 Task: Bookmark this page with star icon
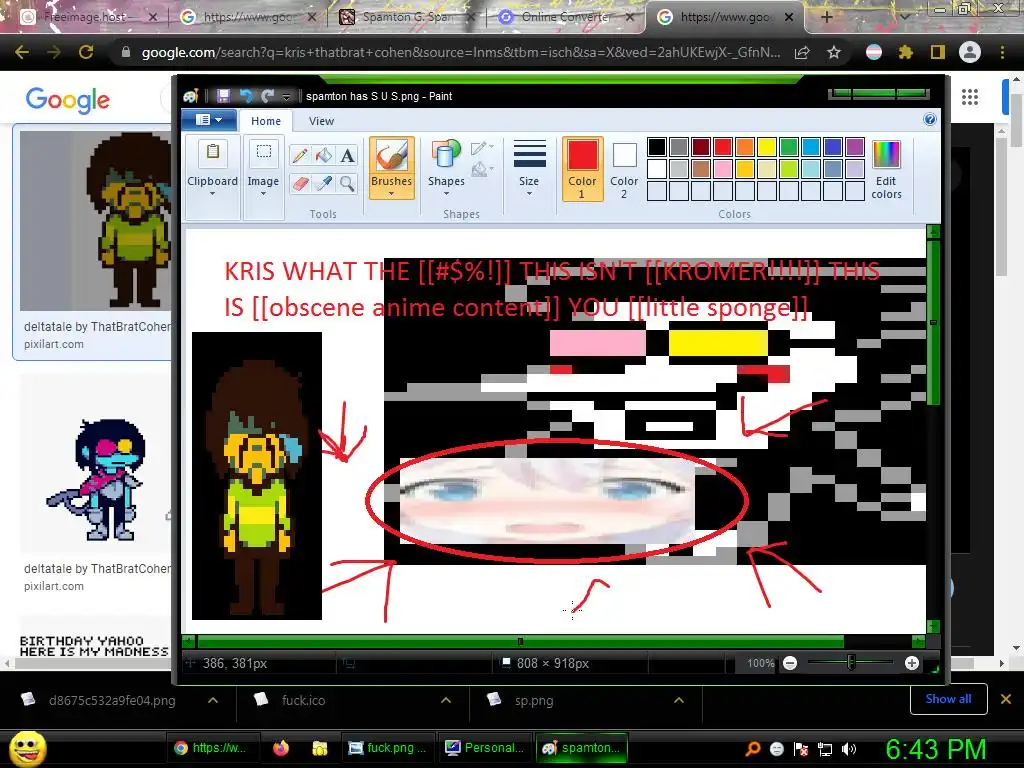(x=834, y=53)
